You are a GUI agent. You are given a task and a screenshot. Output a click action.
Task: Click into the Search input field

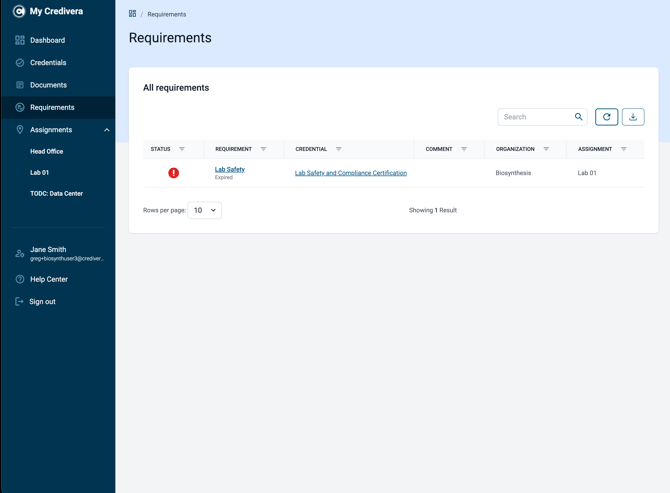(538, 117)
